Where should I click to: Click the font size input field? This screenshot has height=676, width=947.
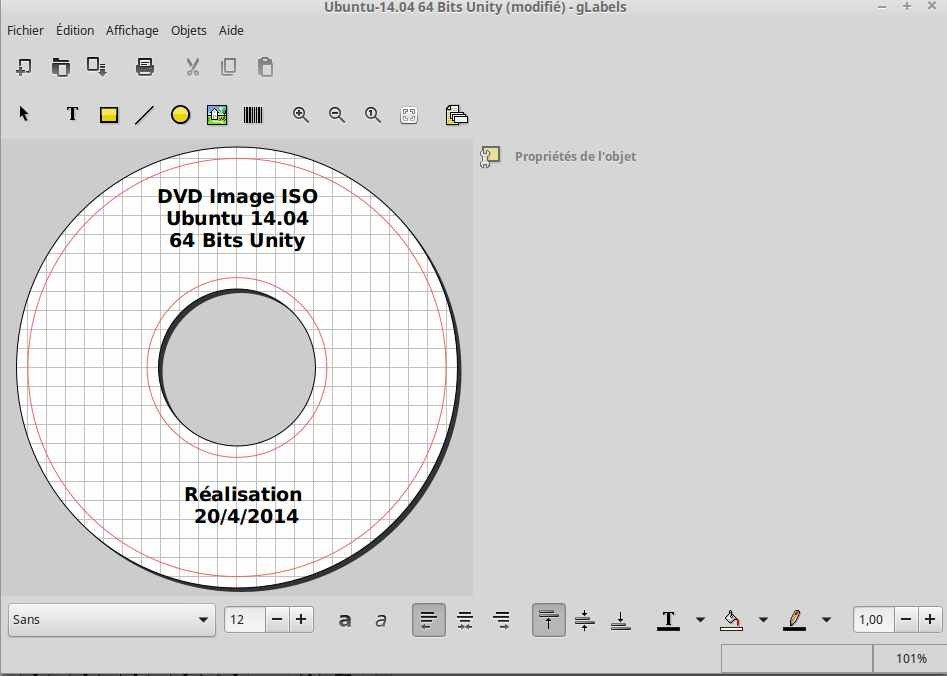[245, 620]
